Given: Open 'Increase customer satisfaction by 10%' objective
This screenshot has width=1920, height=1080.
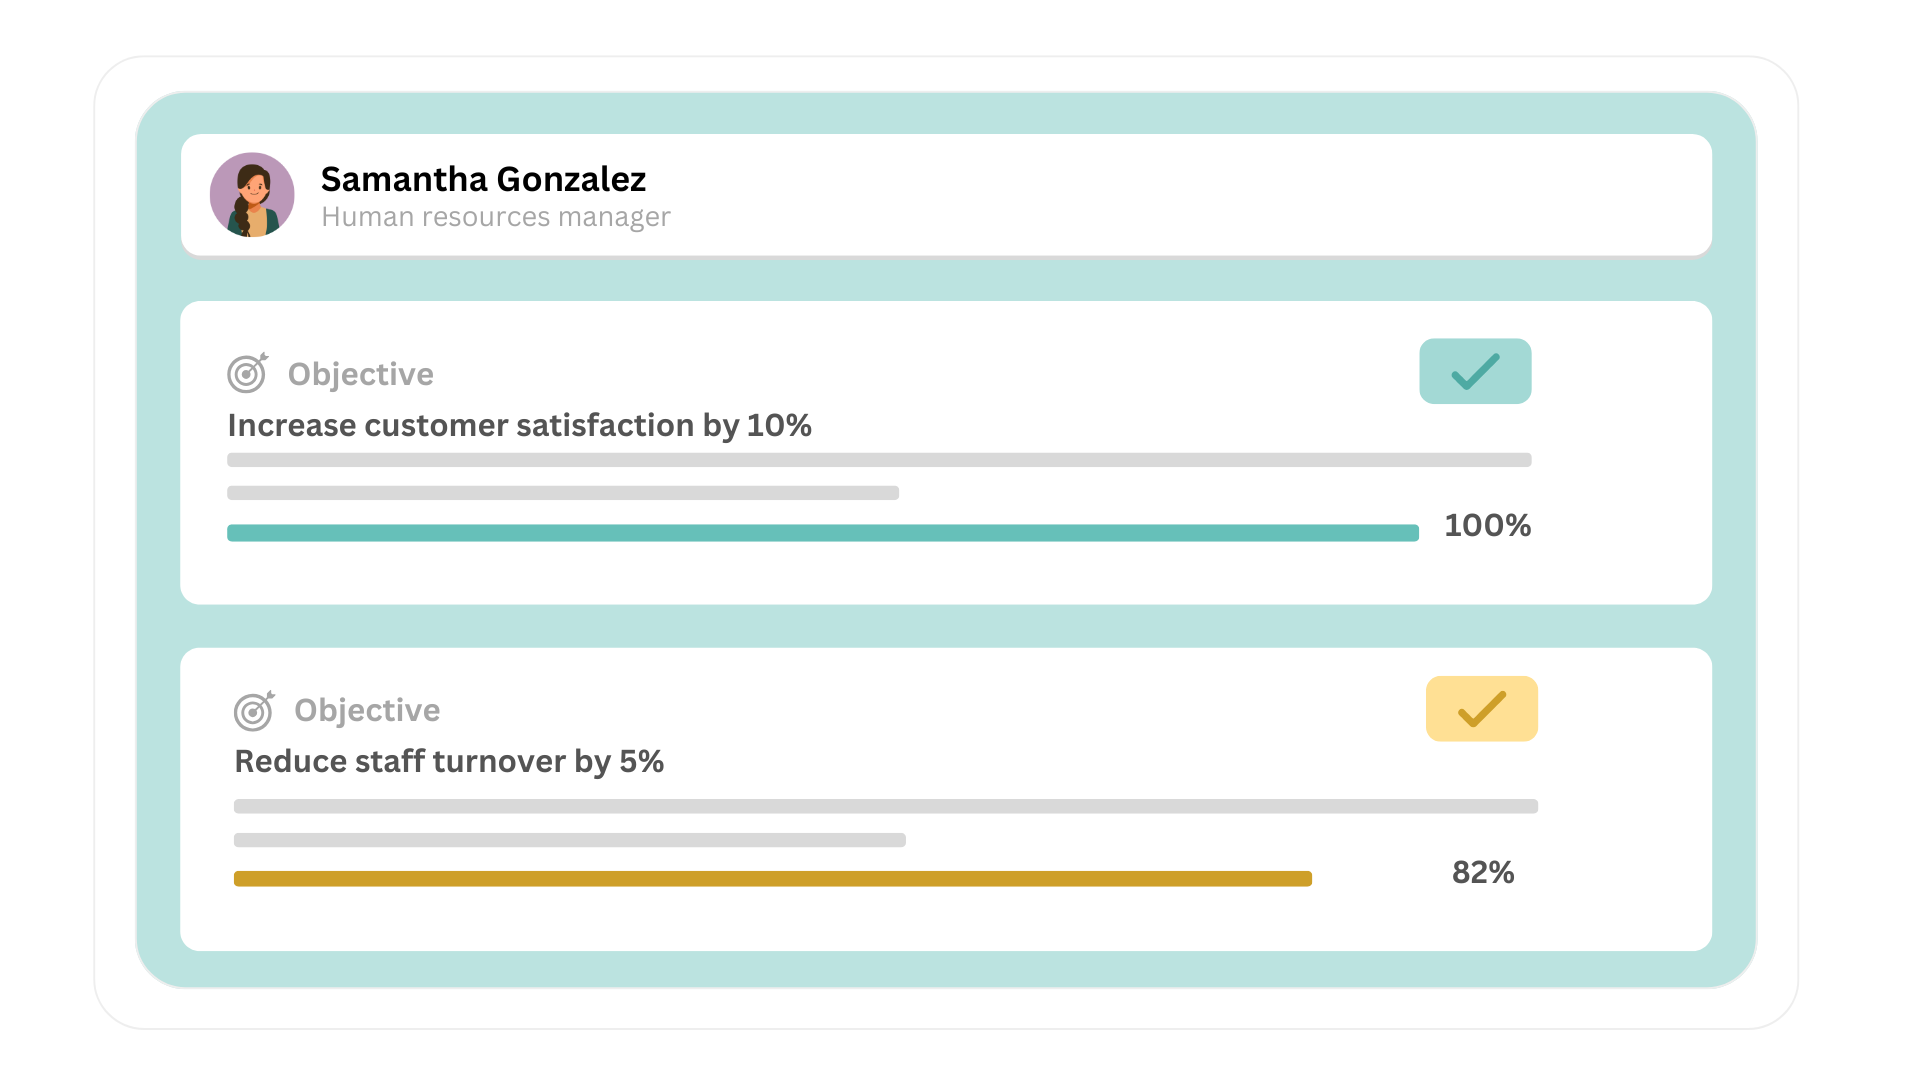Looking at the screenshot, I should point(519,425).
